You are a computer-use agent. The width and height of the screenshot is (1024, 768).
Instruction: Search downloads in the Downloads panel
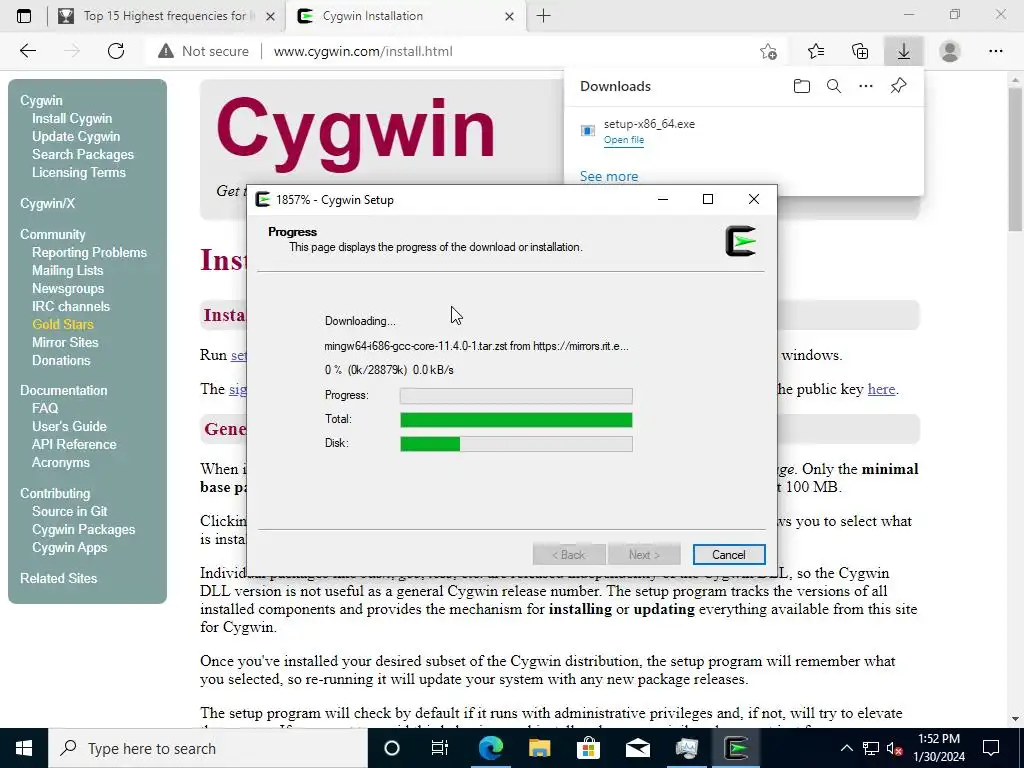(834, 86)
